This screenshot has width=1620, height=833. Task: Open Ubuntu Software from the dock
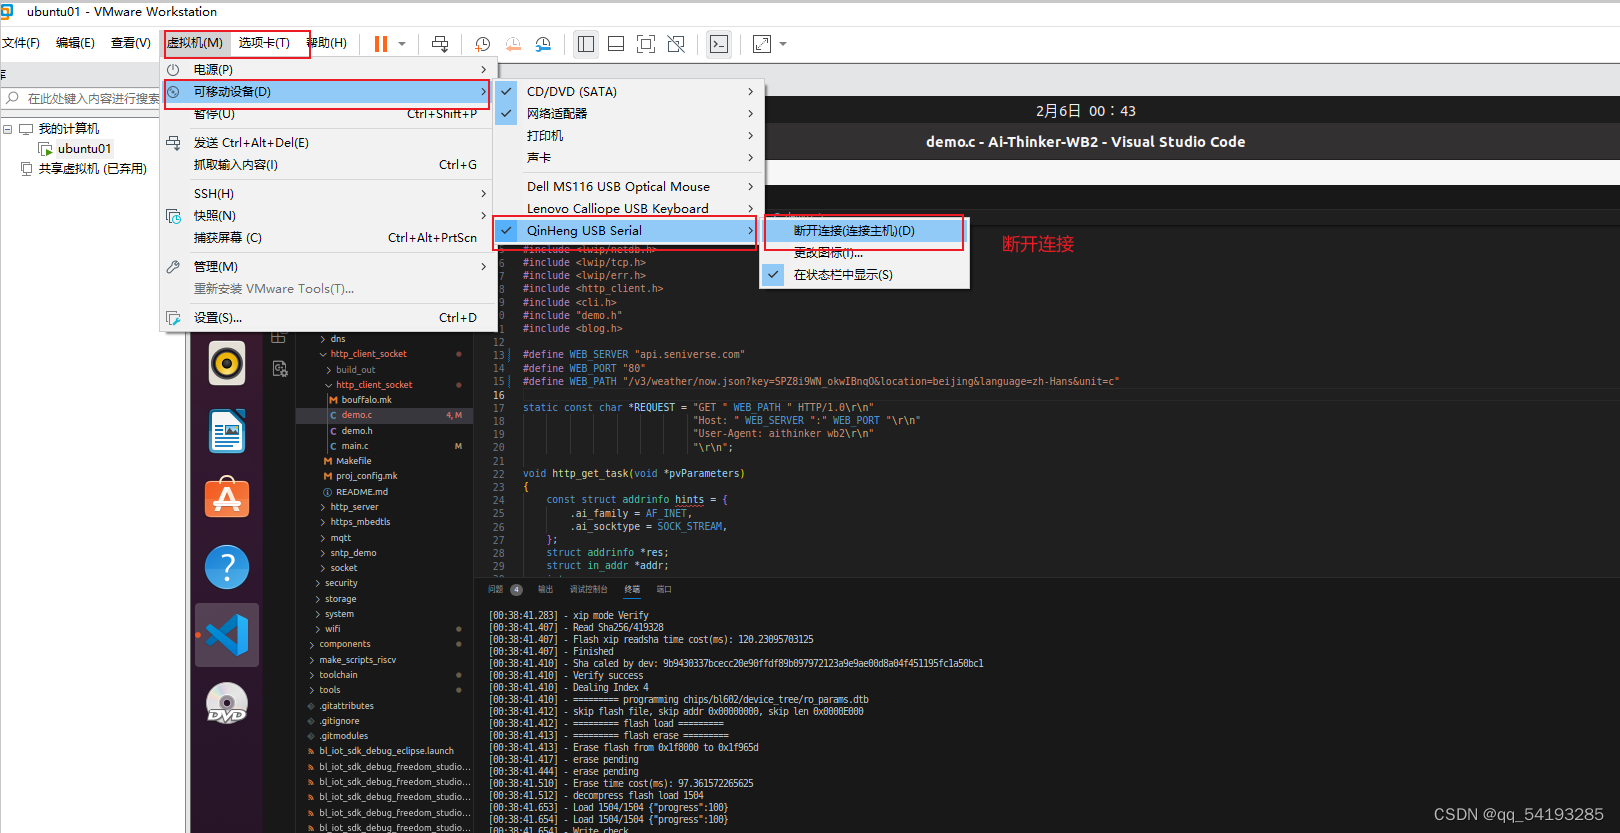pyautogui.click(x=227, y=498)
